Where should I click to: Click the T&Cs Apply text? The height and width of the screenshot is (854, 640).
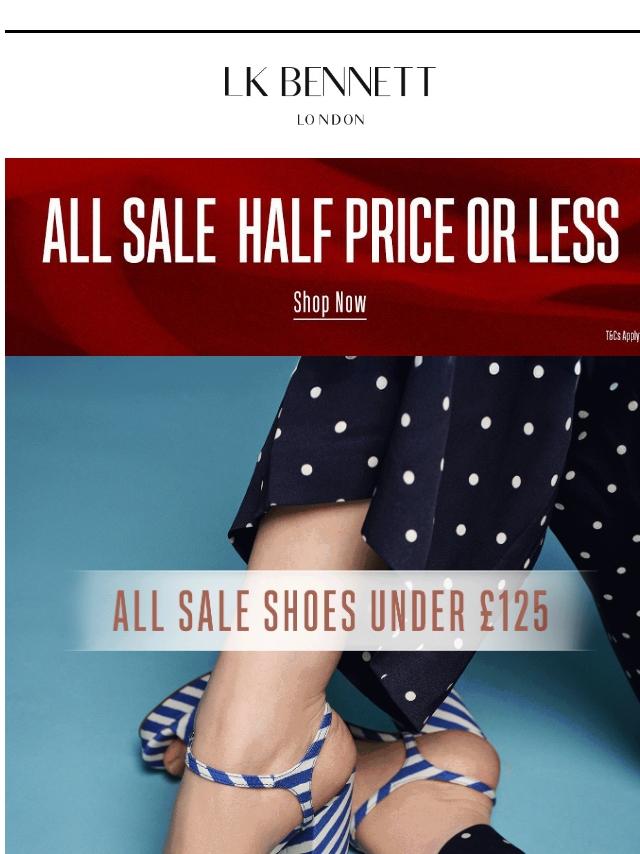[x=622, y=336]
